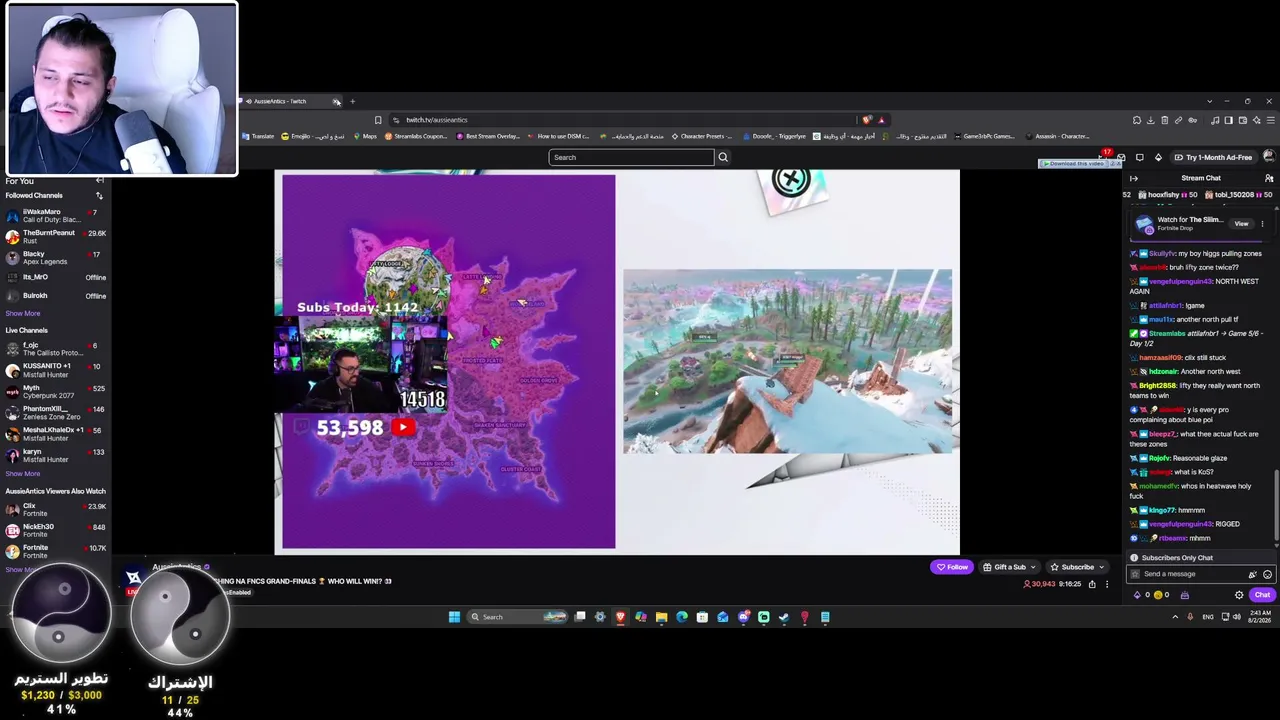The height and width of the screenshot is (720, 1280).
Task: Open karyn channel in Live Channels
Action: pyautogui.click(x=55, y=455)
